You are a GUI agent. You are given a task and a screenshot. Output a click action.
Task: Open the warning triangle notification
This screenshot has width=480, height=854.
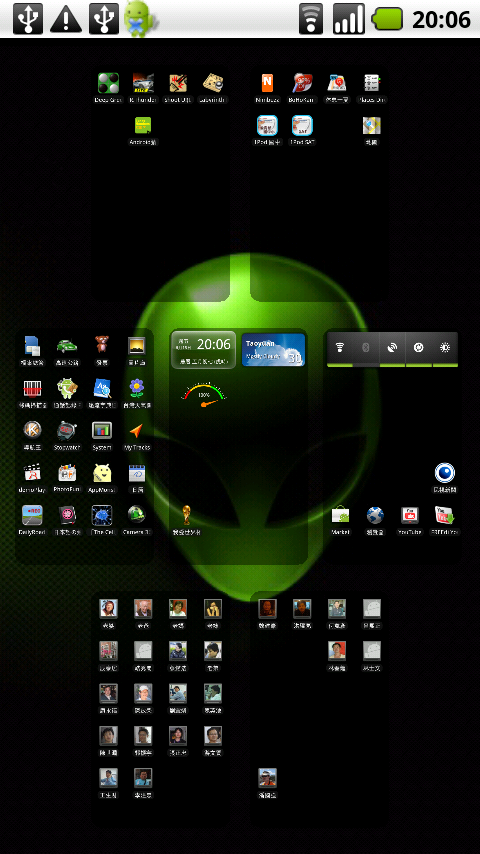tap(66, 20)
